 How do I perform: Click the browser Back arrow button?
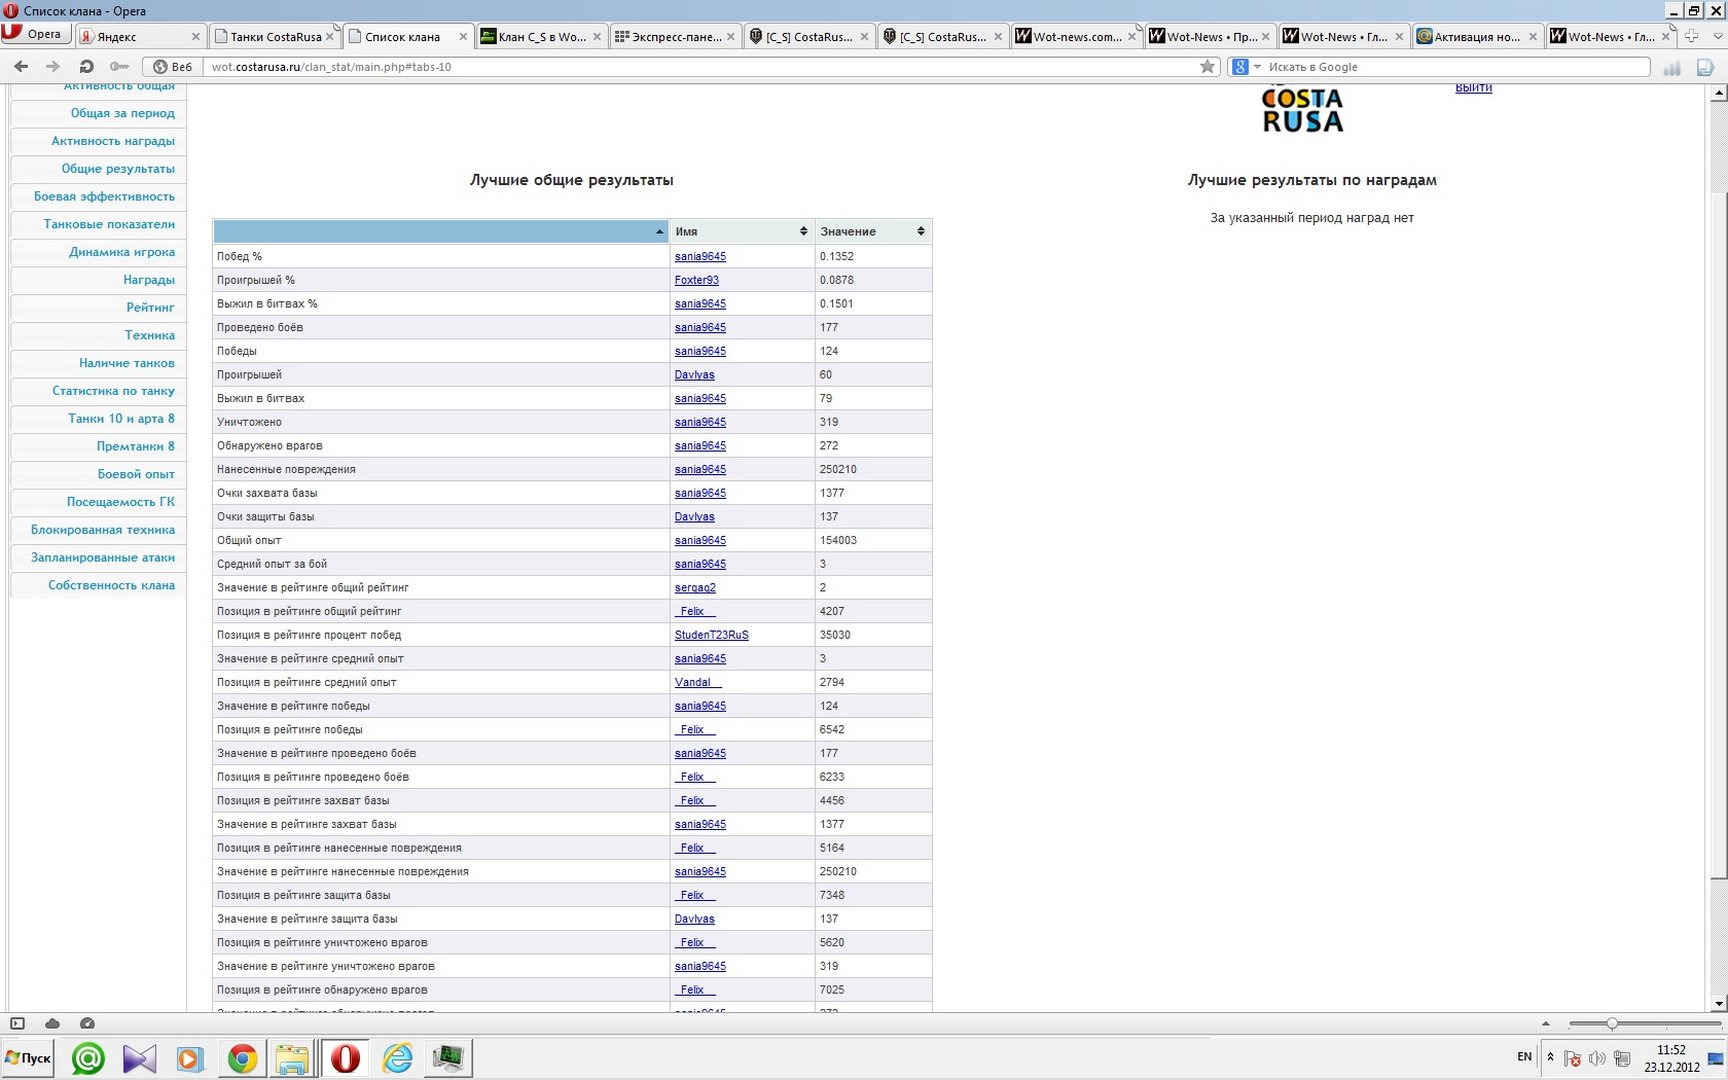pos(21,66)
